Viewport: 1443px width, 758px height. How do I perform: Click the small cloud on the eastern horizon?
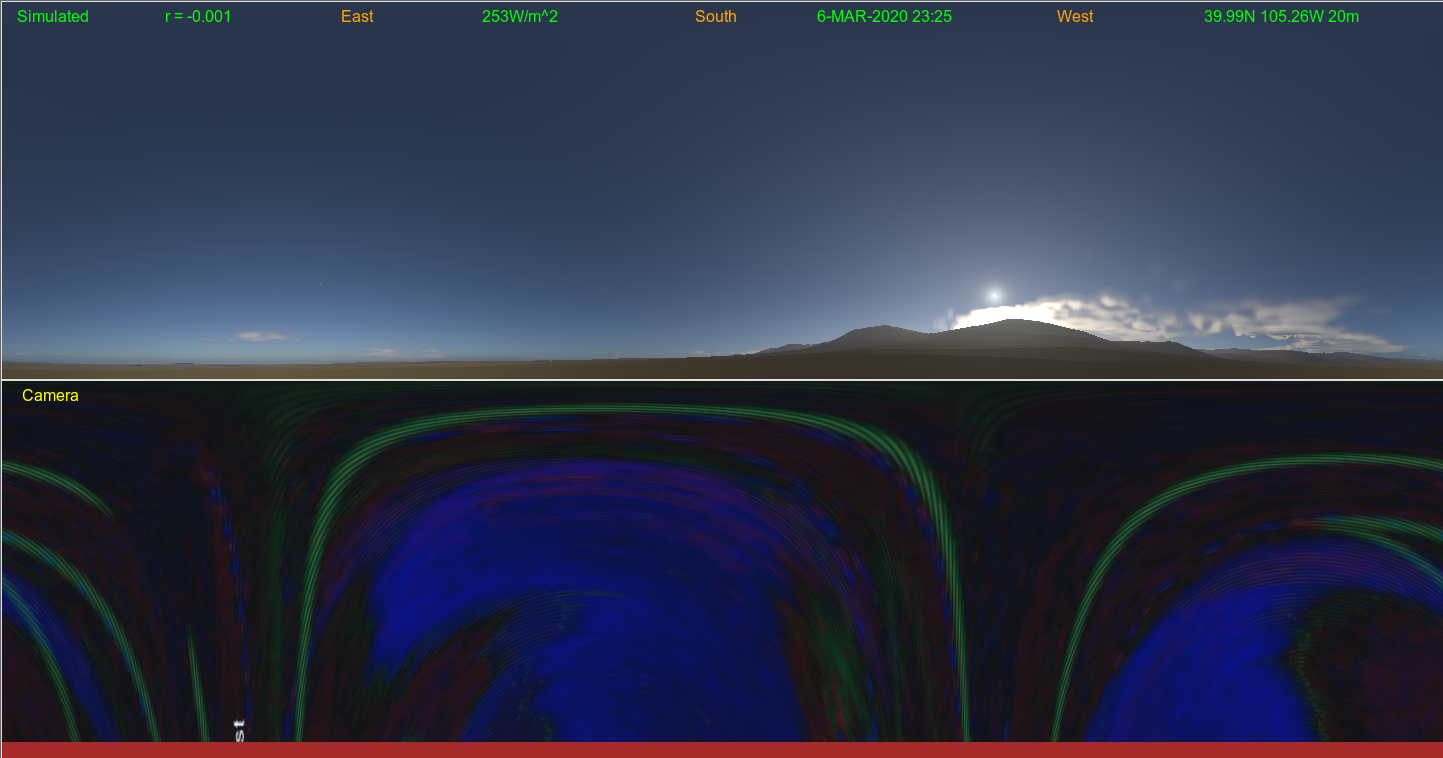(260, 337)
